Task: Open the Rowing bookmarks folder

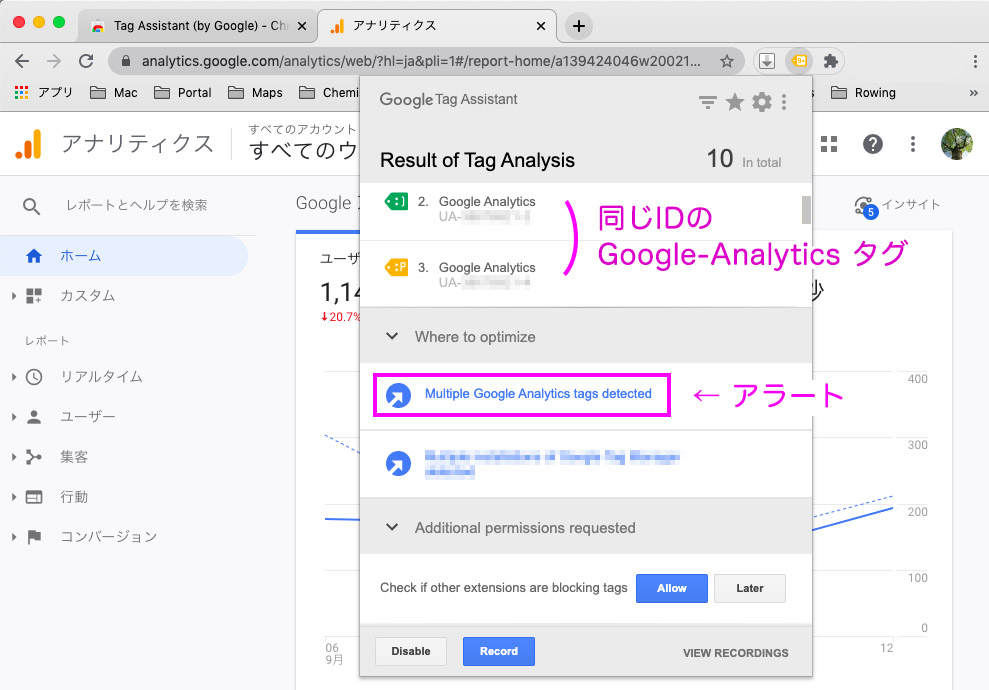Action: [863, 93]
